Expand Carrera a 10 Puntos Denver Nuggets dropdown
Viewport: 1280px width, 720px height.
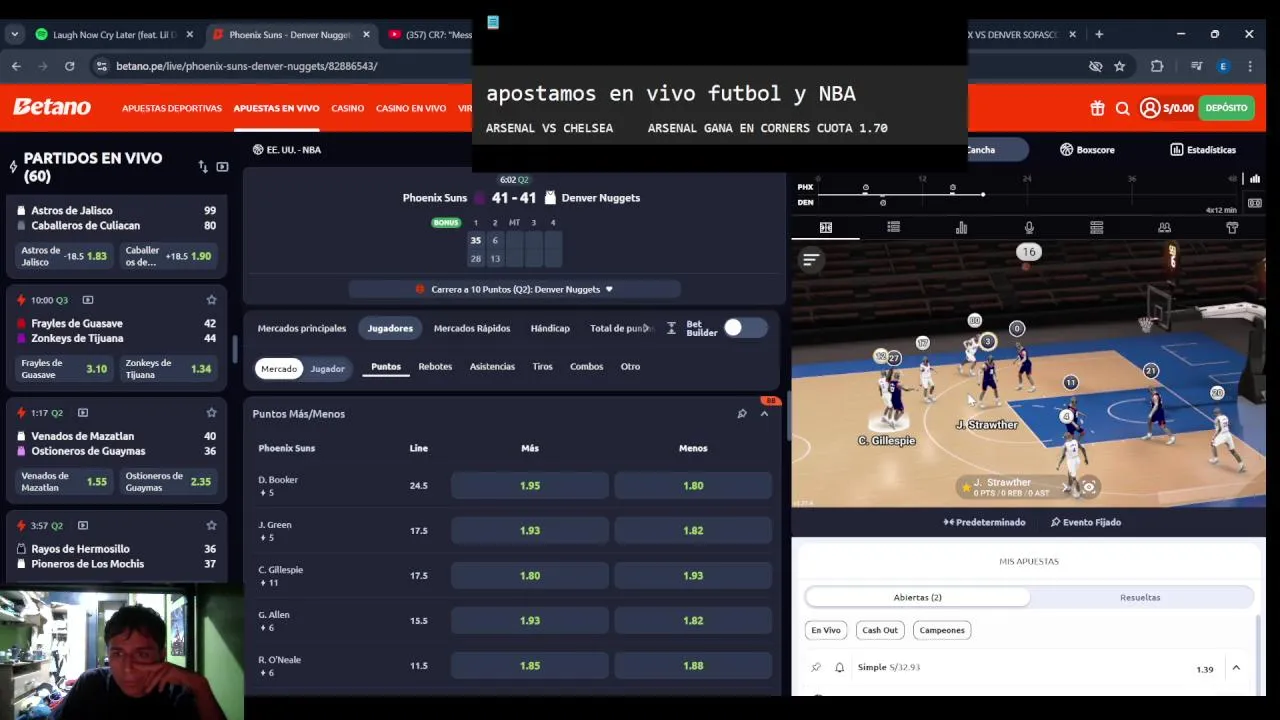[515, 289]
